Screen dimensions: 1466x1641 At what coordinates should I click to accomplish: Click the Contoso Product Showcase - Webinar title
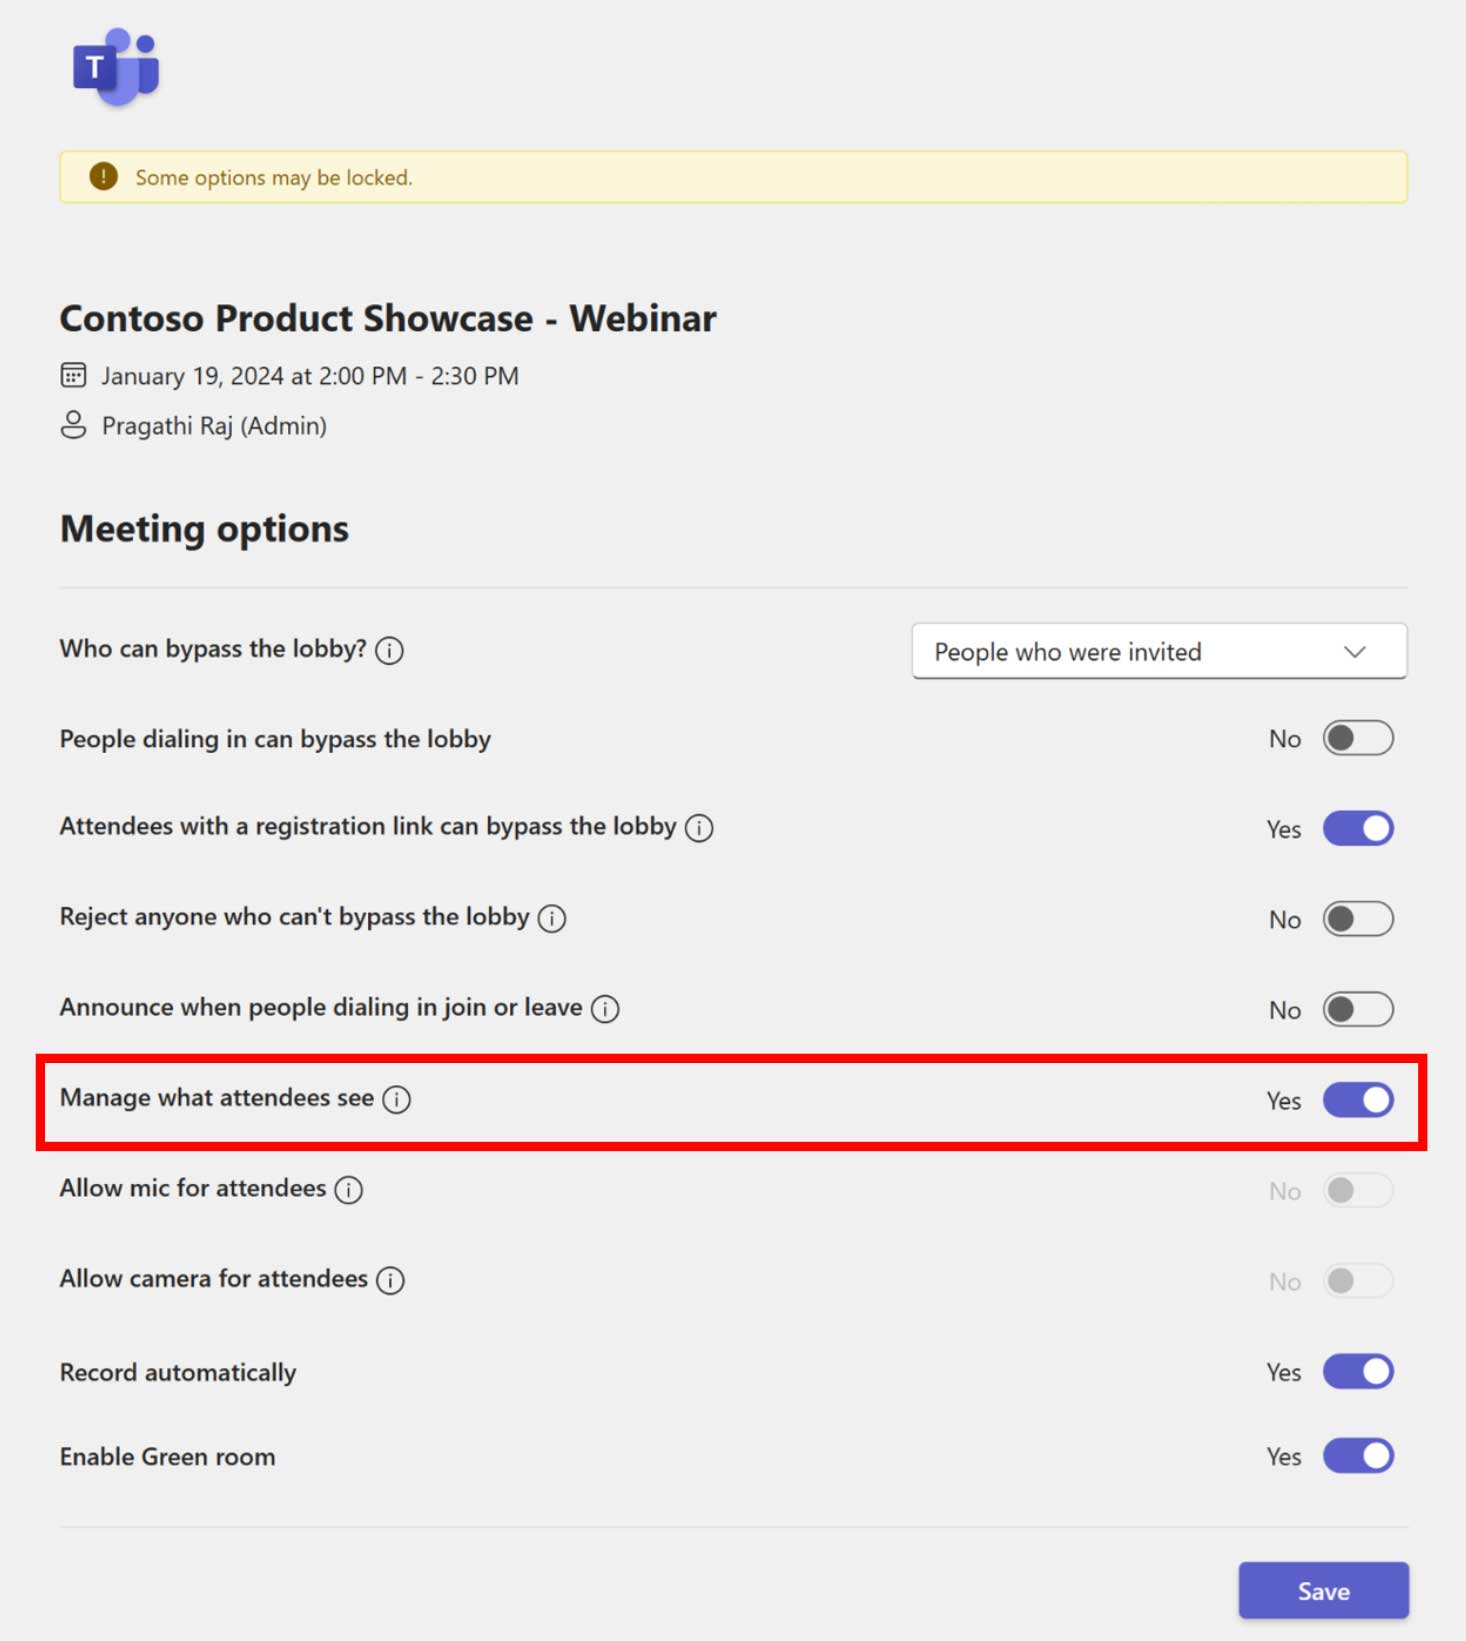click(388, 318)
